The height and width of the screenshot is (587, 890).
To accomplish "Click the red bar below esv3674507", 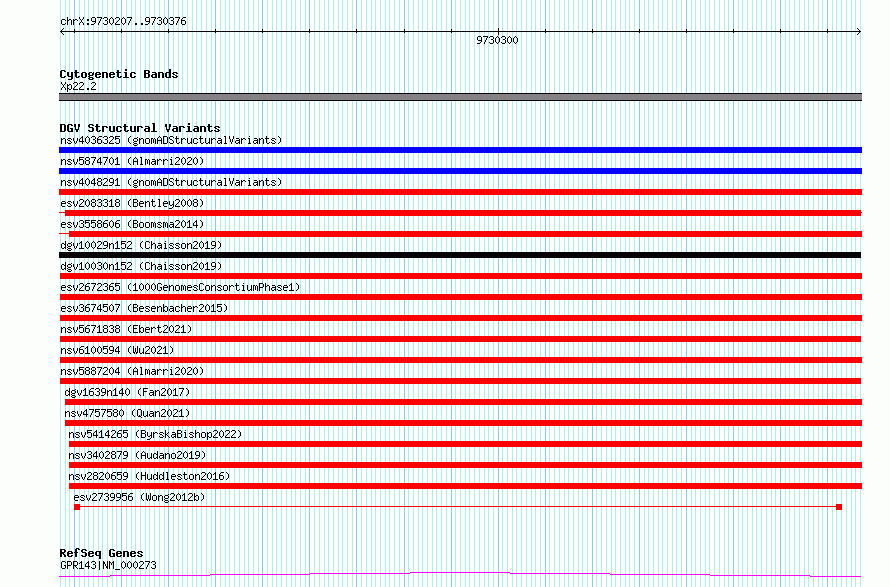I will coord(460,318).
